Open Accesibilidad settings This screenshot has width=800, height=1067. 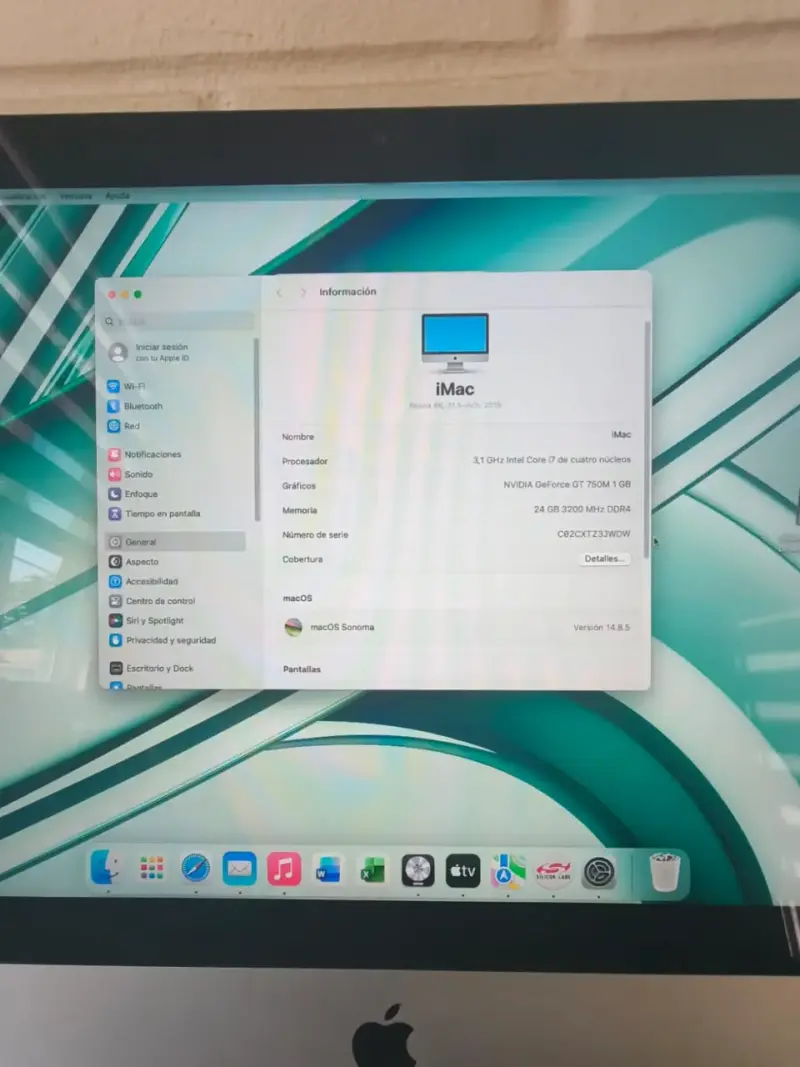[144, 582]
